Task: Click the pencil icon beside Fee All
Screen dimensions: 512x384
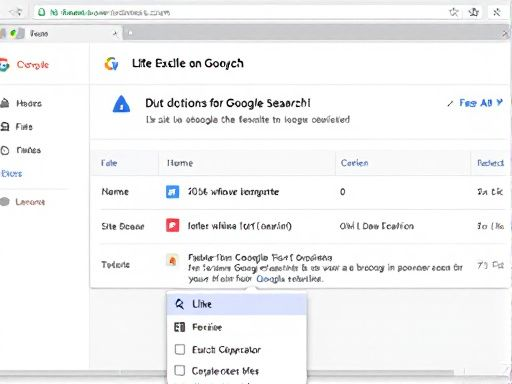Action: click(450, 104)
